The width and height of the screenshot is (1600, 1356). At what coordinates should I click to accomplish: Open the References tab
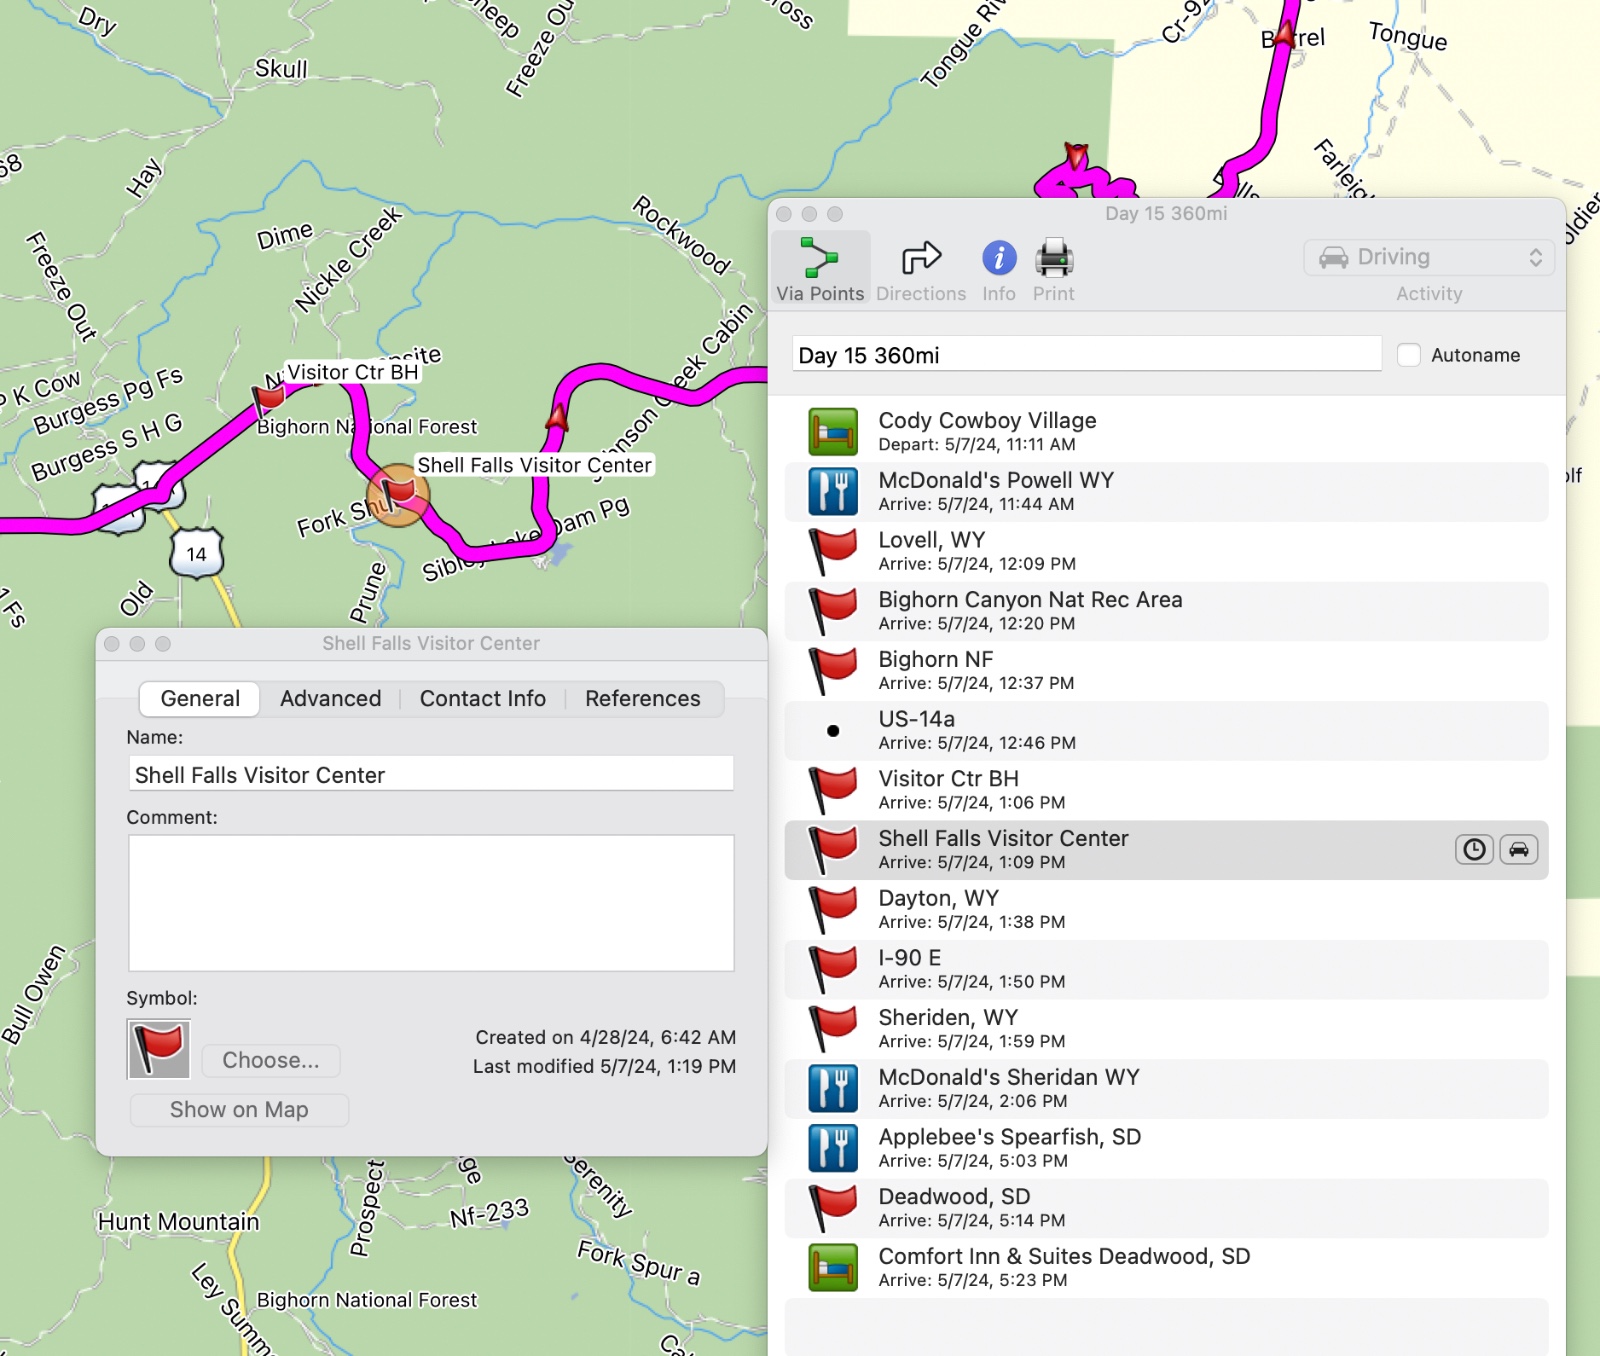pyautogui.click(x=643, y=699)
